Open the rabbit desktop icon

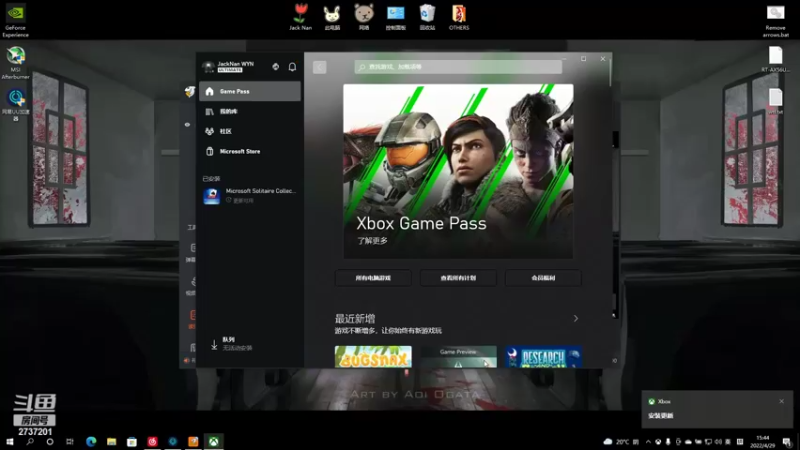click(332, 17)
